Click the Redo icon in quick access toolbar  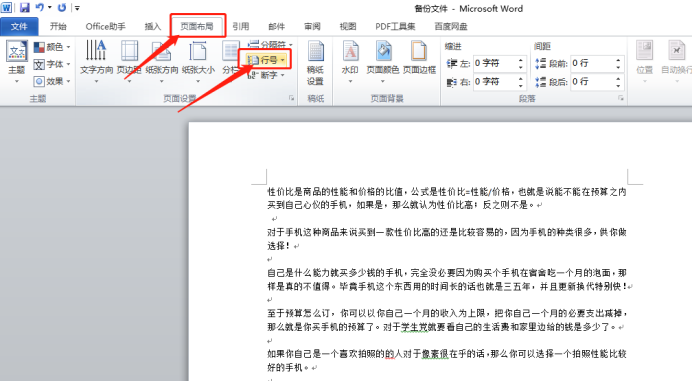pyautogui.click(x=62, y=8)
